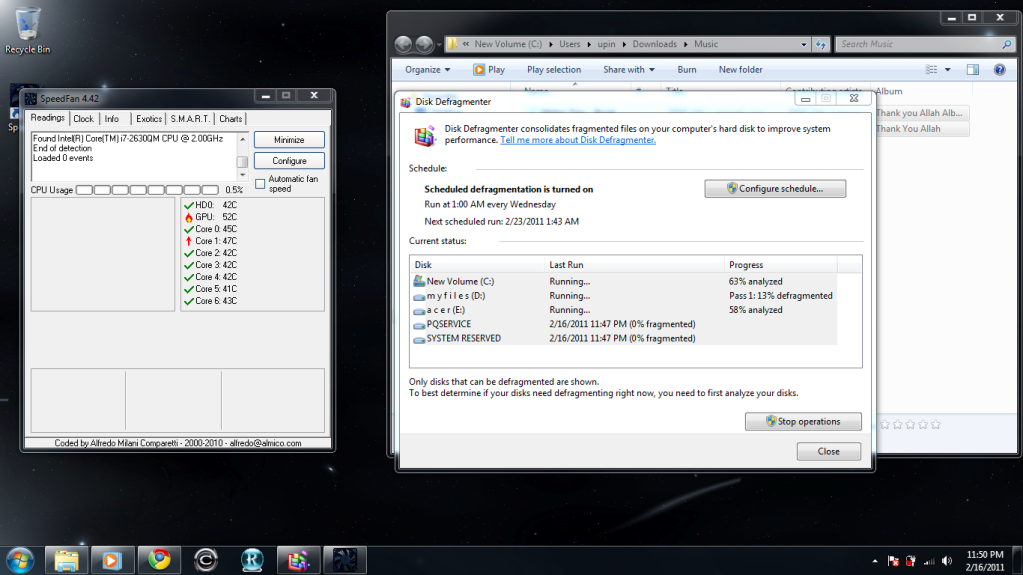The image size is (1023, 575).
Task: Open the Clock tab in SpeedFan
Action: [84, 119]
